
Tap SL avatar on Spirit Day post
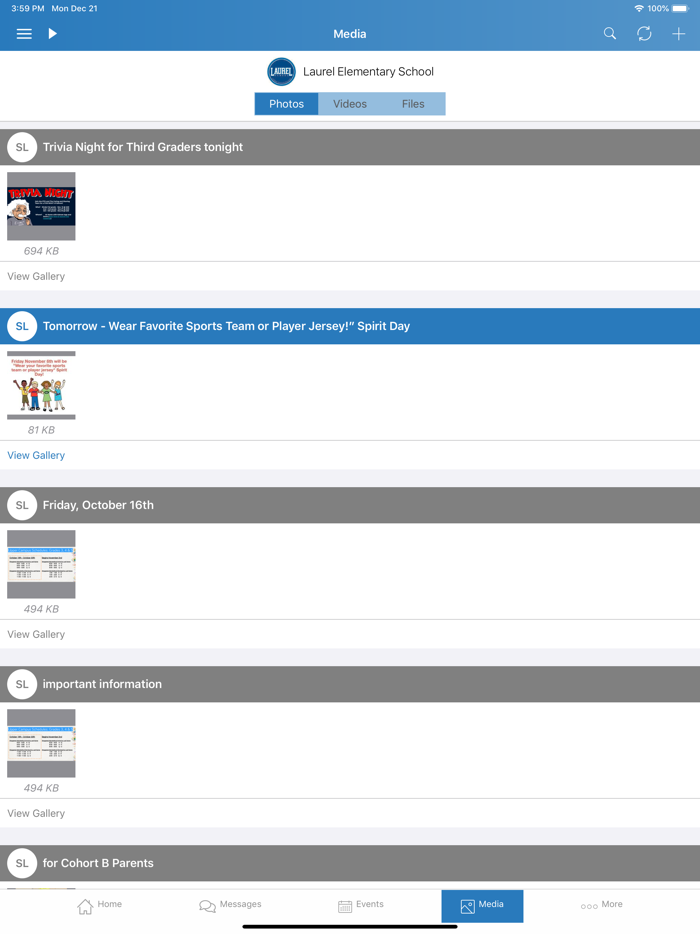22,326
